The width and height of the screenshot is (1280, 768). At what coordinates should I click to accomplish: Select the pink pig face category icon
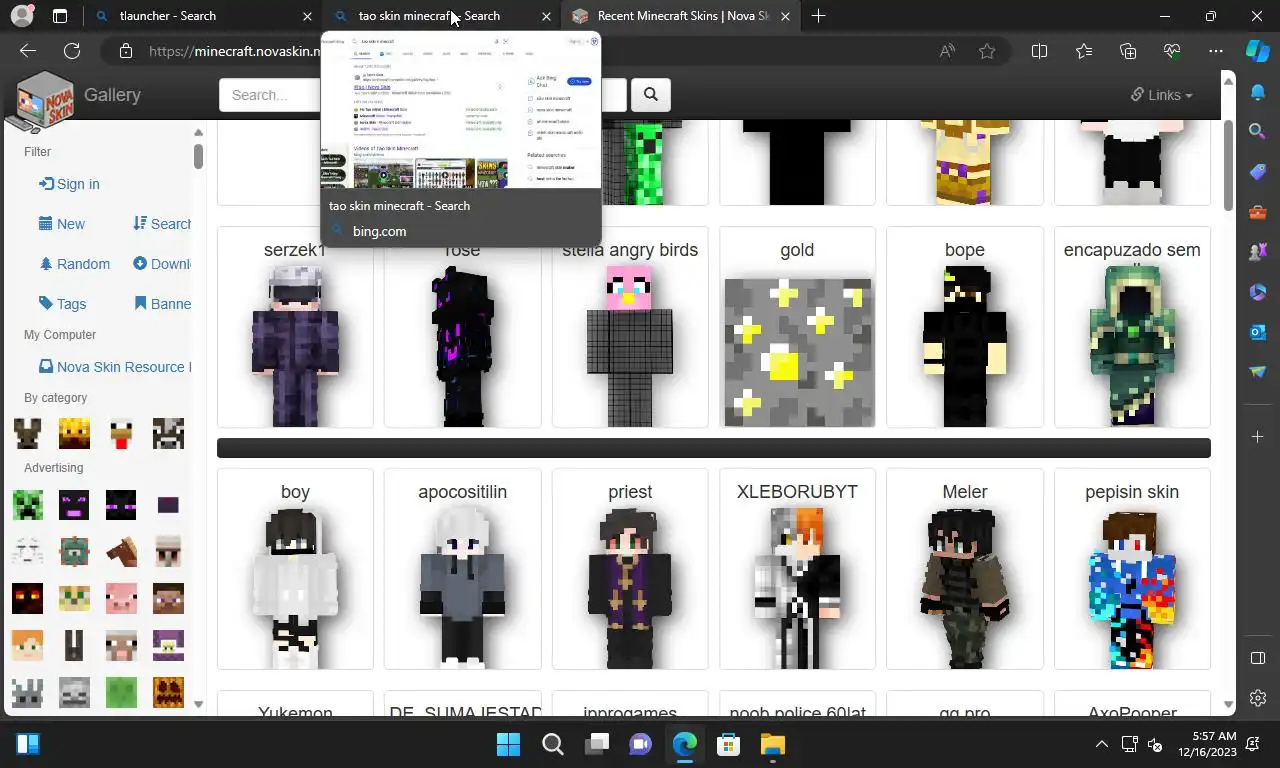(x=121, y=598)
